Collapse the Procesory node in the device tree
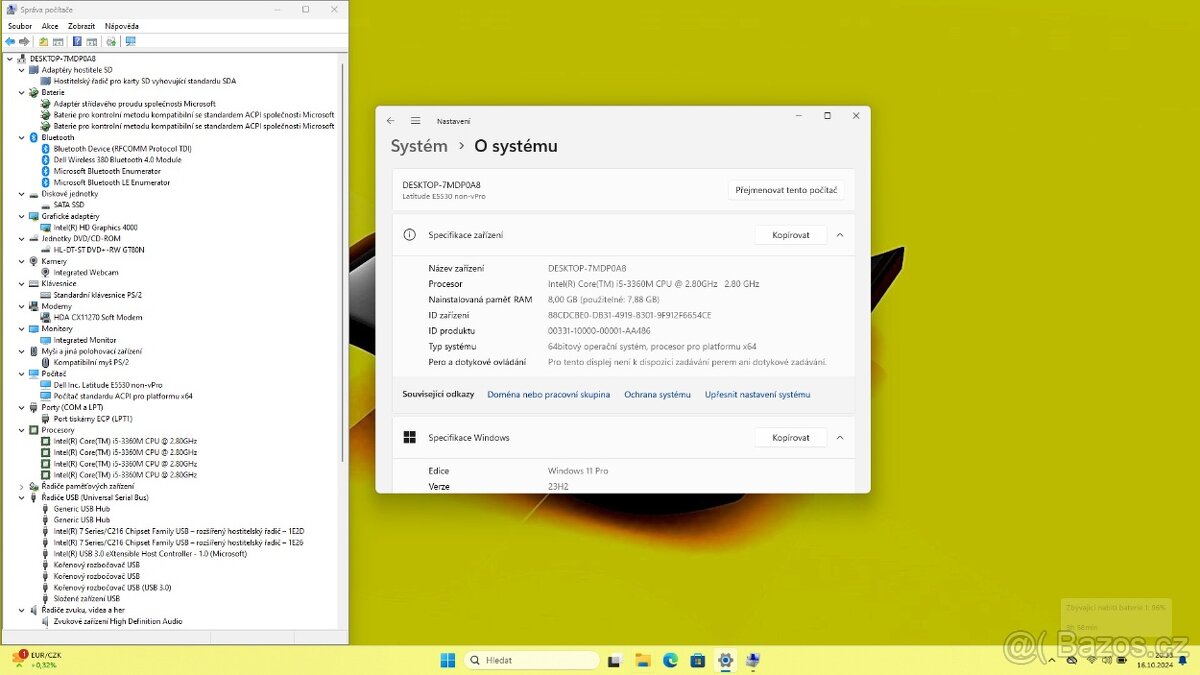 tap(22, 429)
